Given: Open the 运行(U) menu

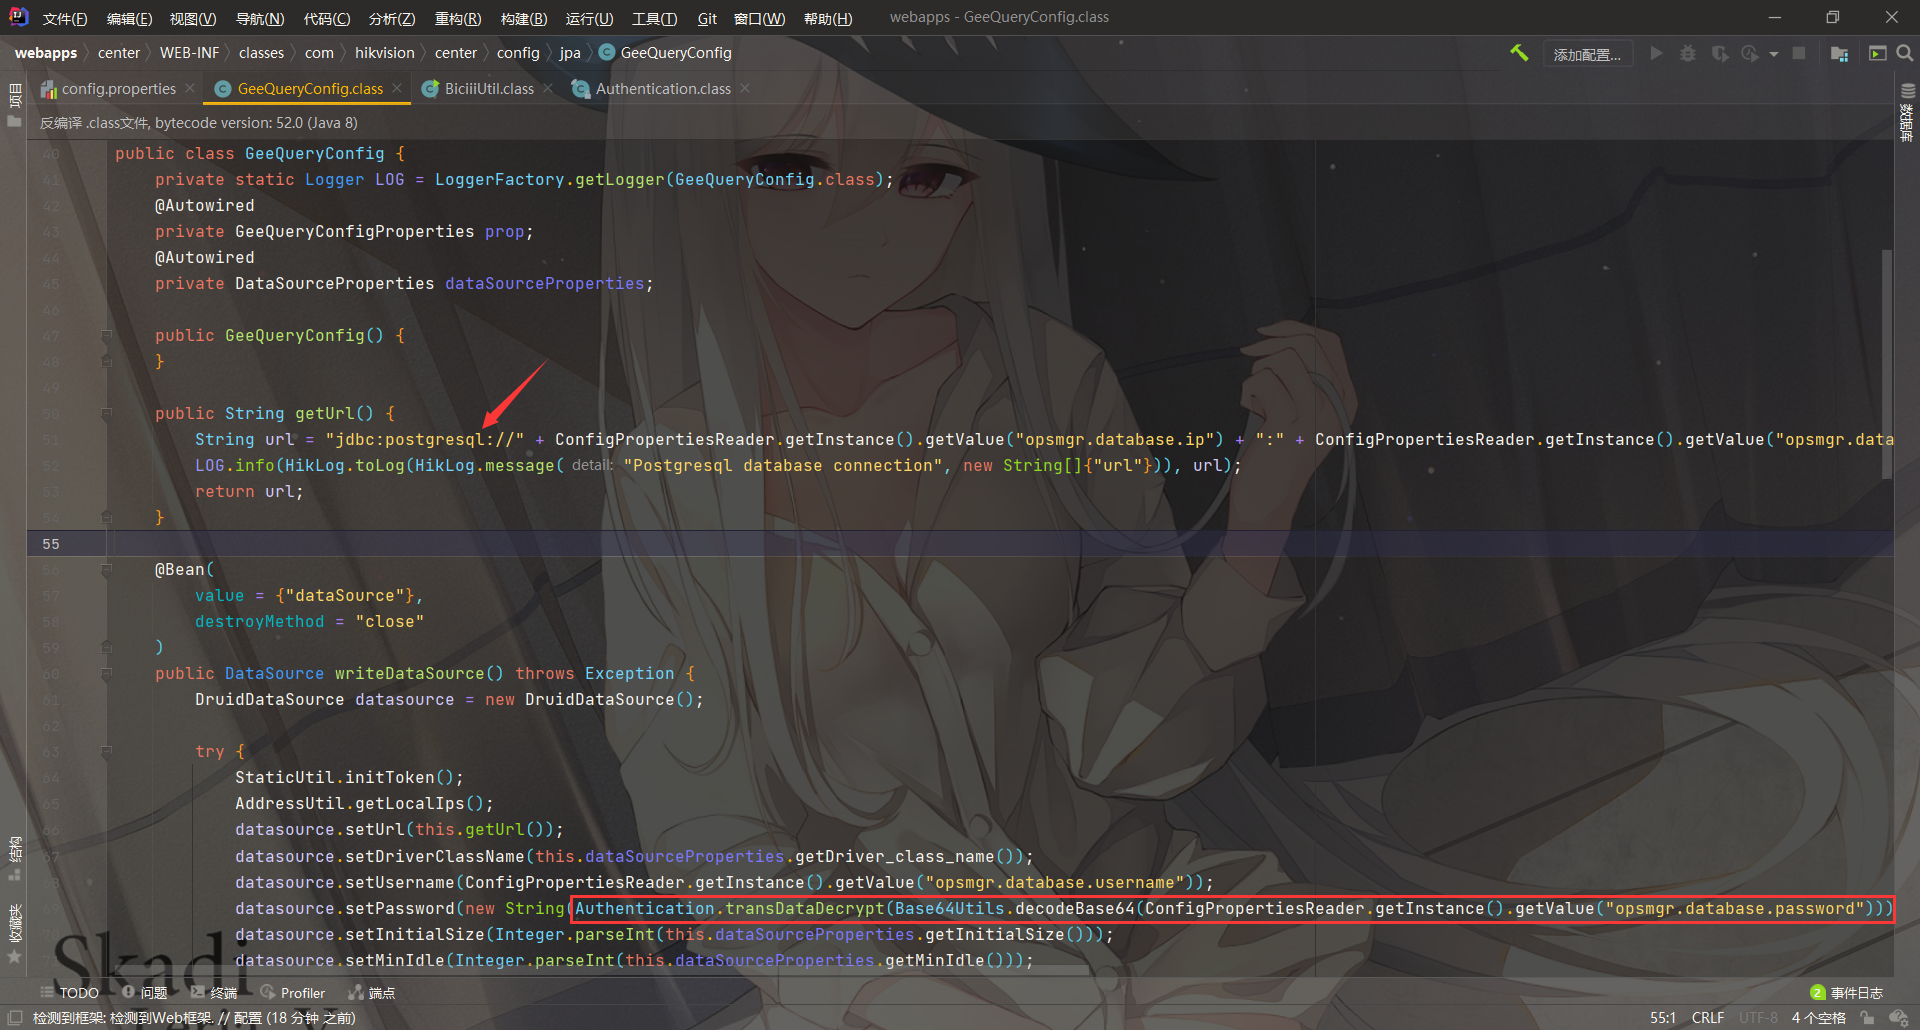Looking at the screenshot, I should coord(589,18).
